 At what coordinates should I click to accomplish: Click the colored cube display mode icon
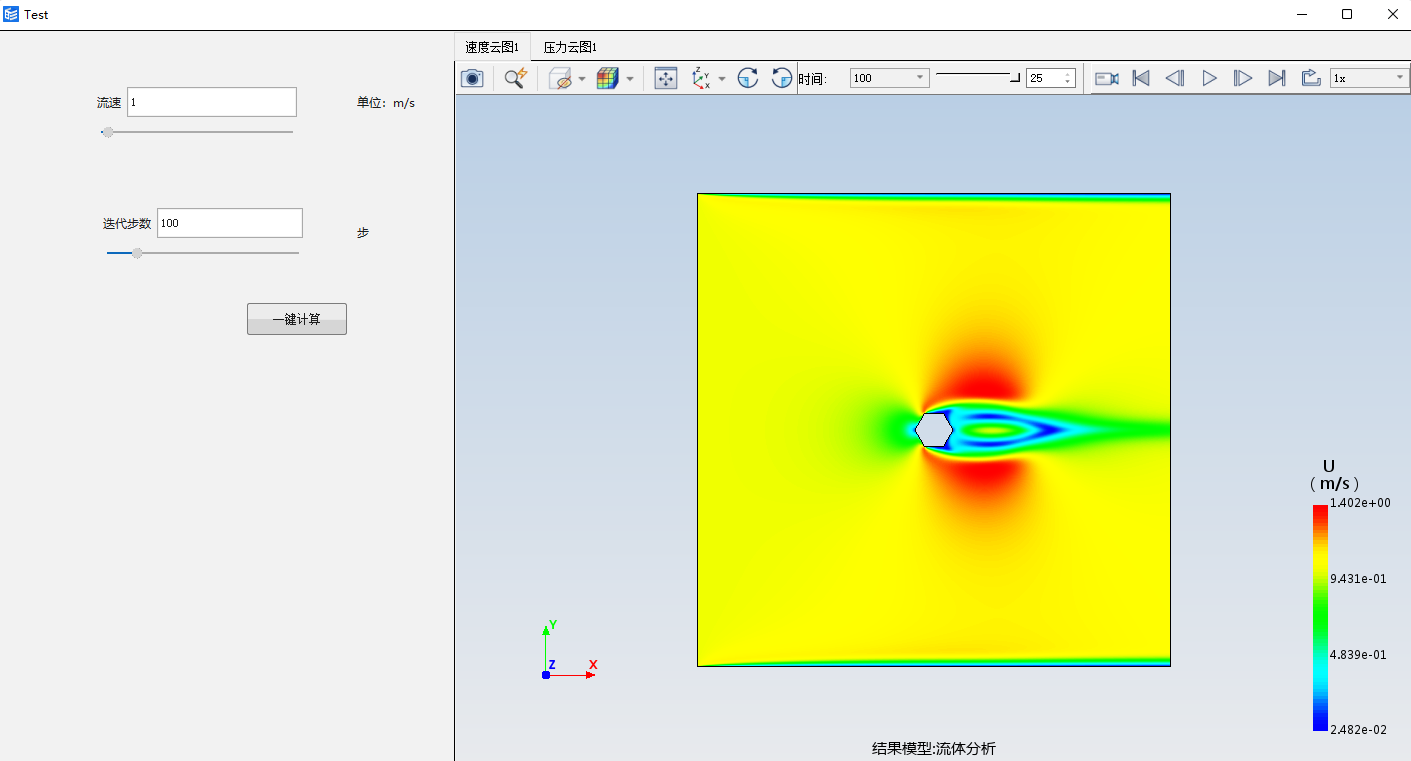(x=608, y=78)
